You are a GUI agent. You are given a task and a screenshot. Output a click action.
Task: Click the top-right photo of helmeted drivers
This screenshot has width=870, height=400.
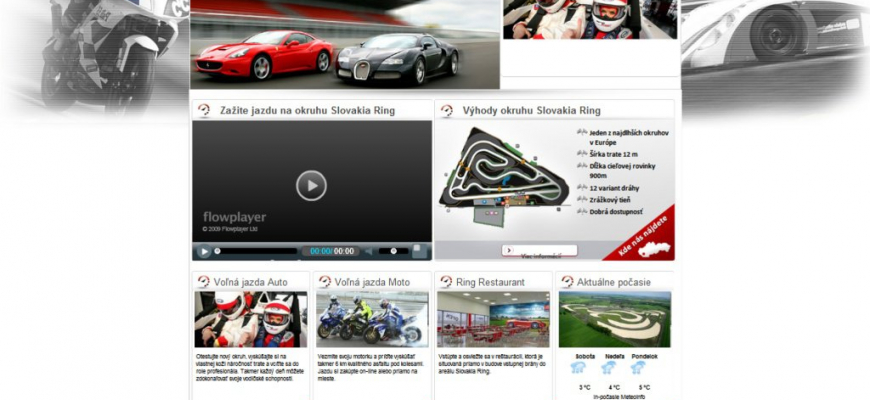click(590, 19)
